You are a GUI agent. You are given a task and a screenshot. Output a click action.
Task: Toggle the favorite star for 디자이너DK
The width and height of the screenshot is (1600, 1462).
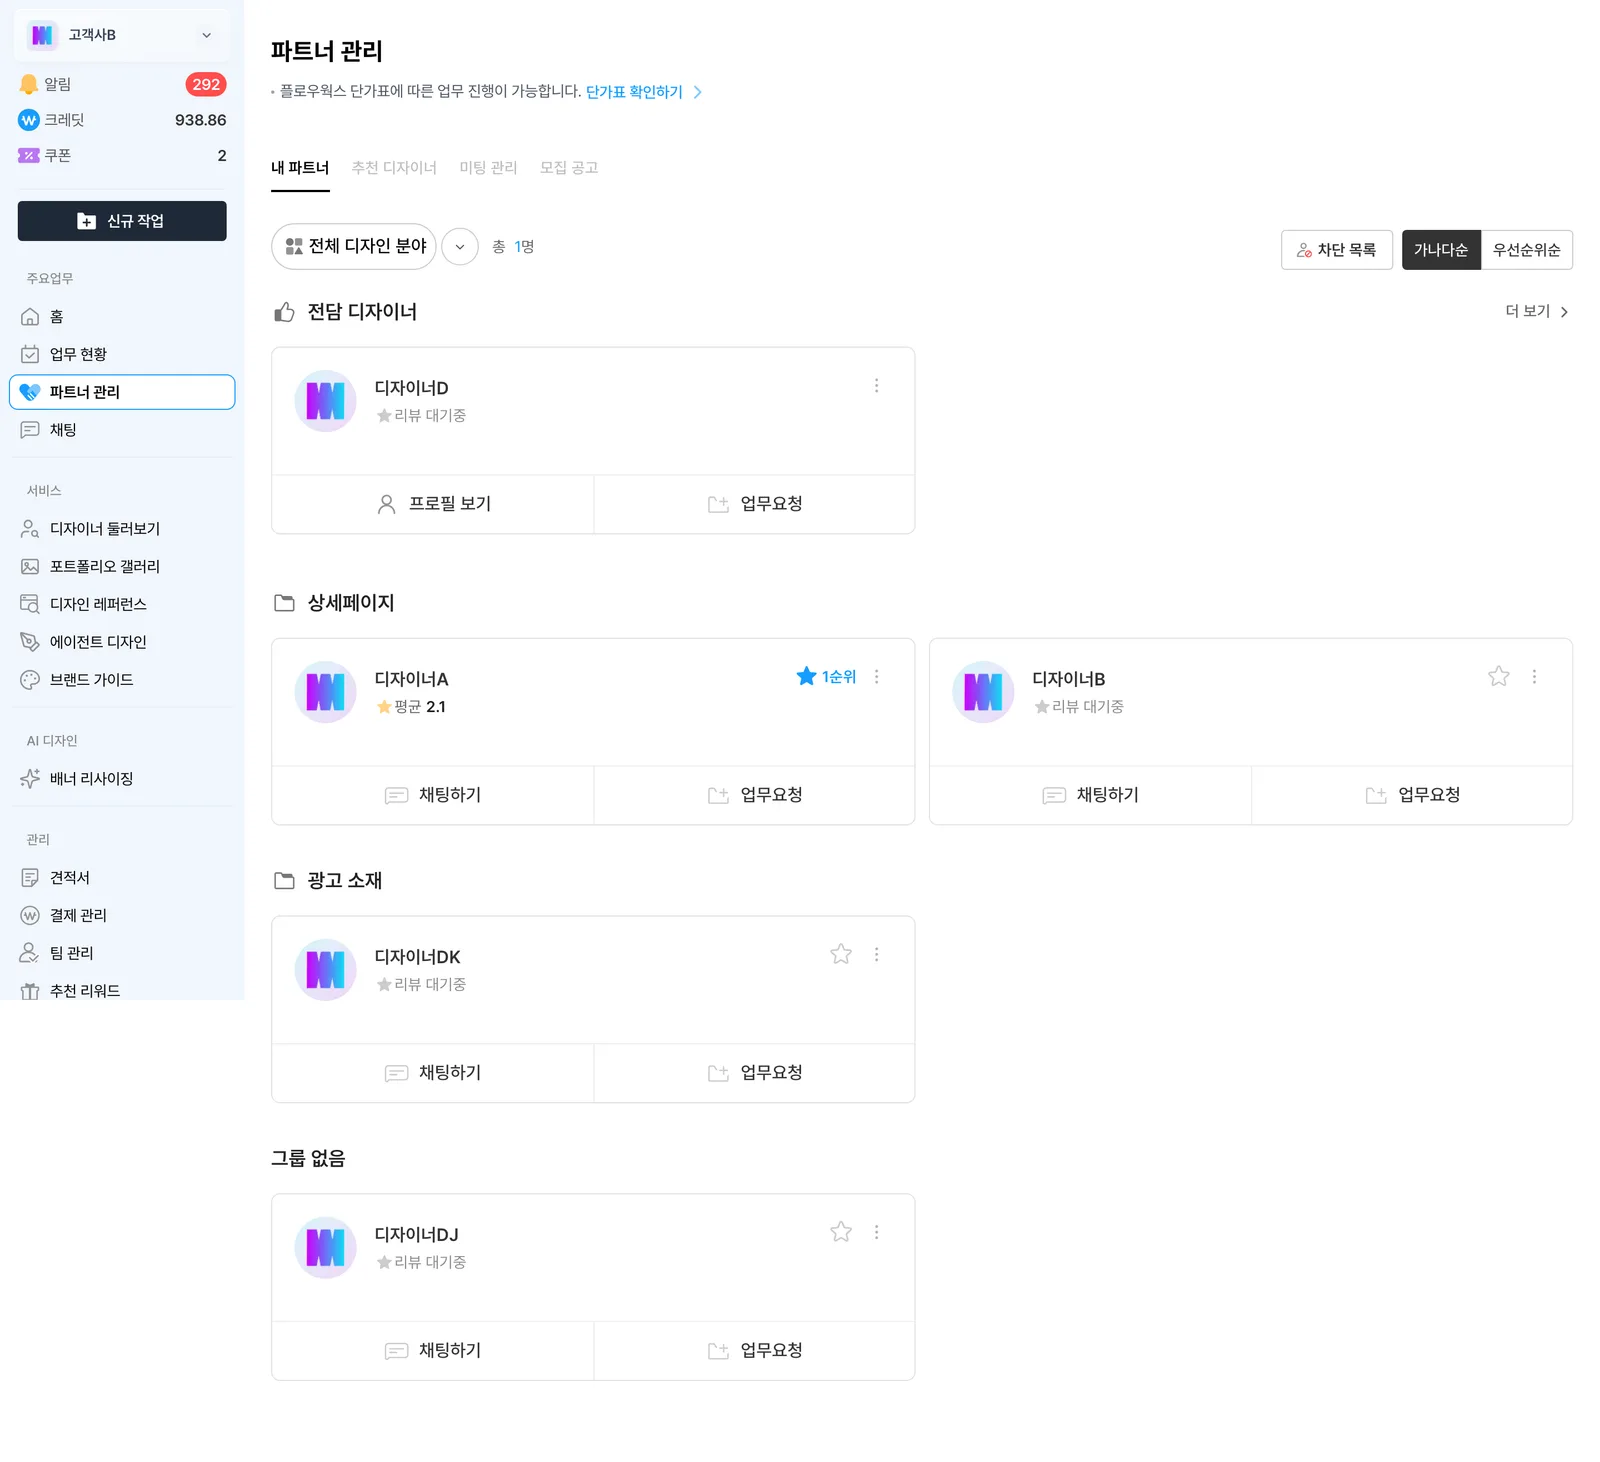coord(841,955)
